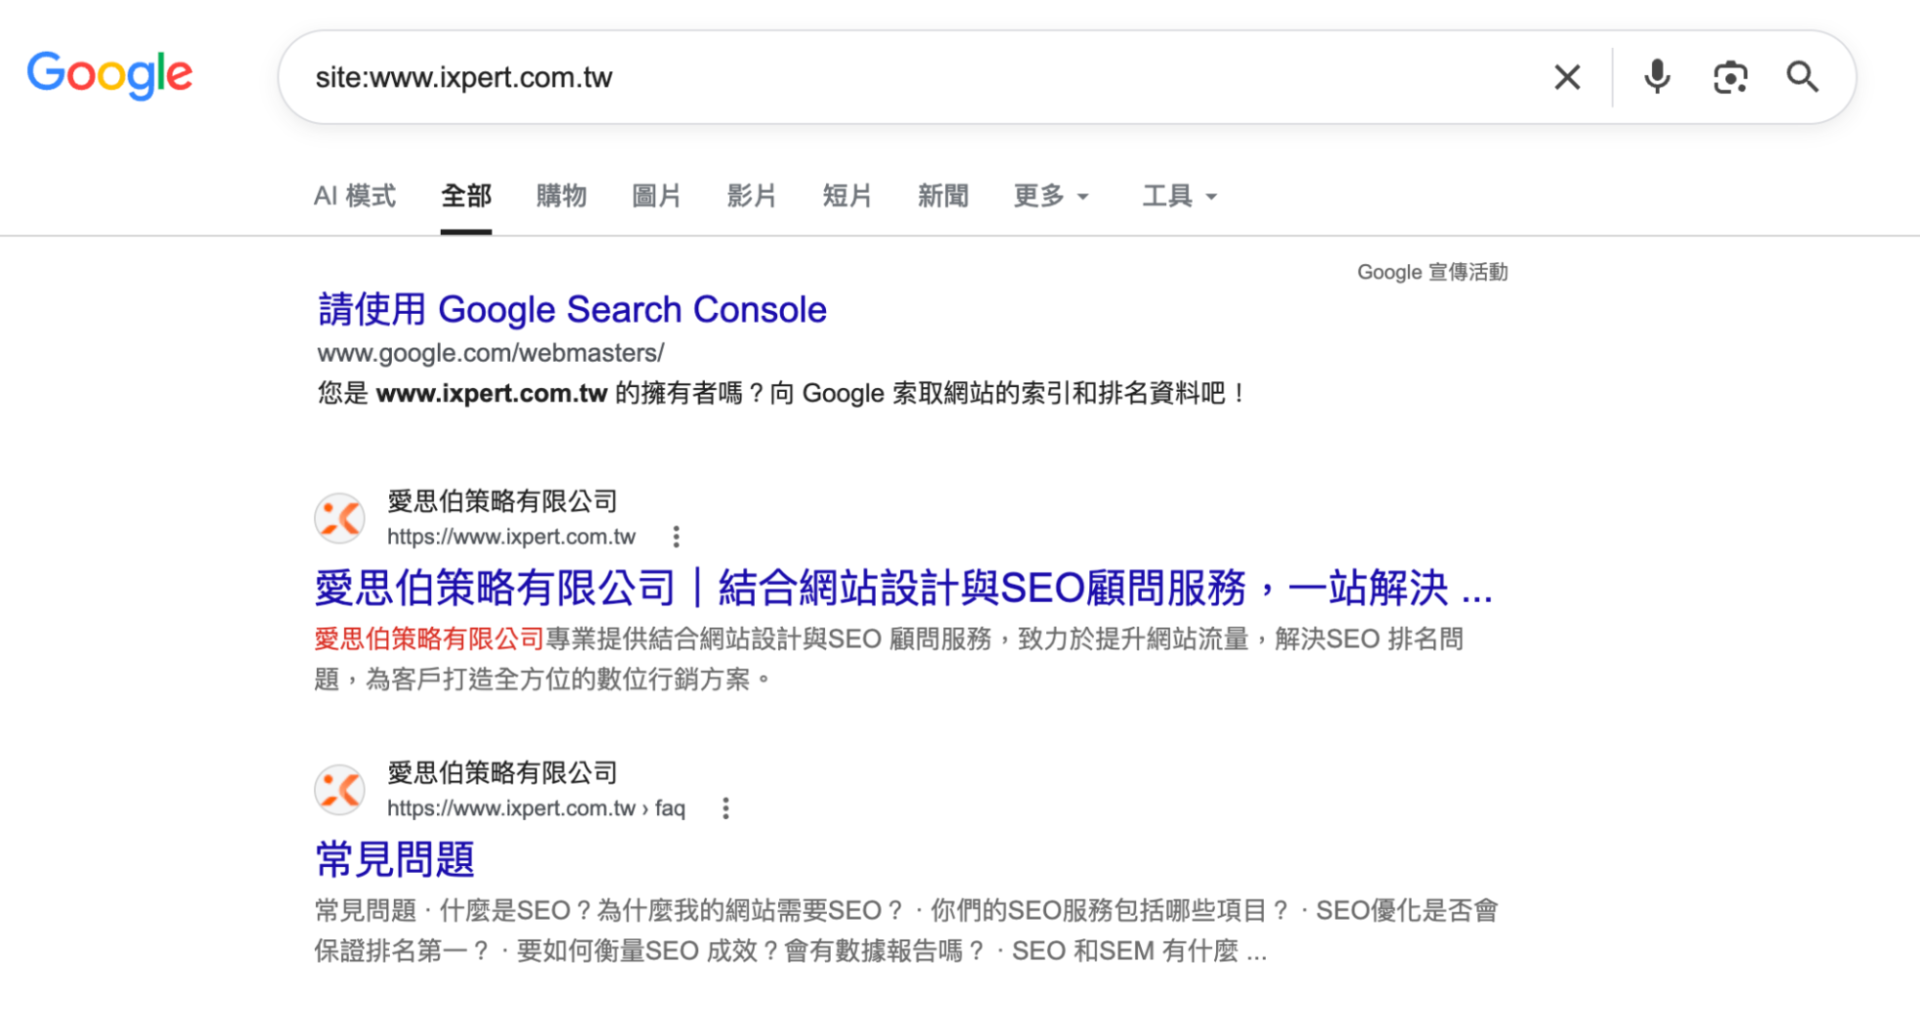Open image search with camera lens icon
This screenshot has height=1012, width=1920.
(1730, 77)
